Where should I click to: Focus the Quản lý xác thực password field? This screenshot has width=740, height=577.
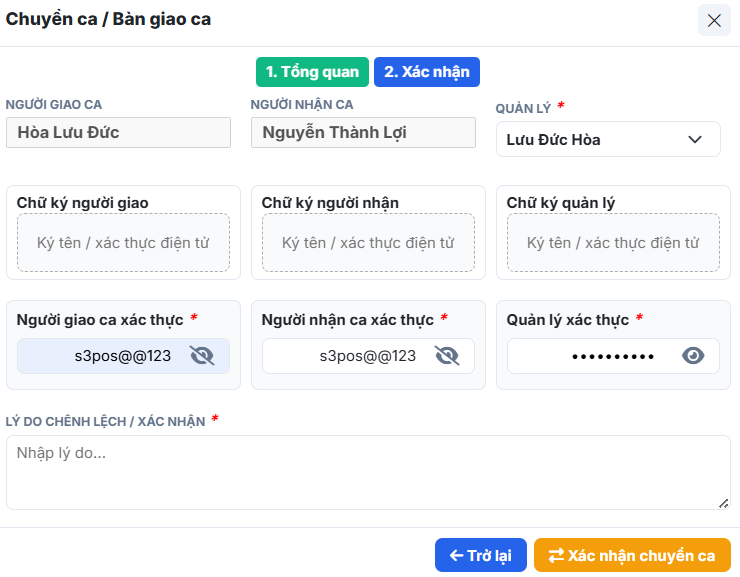pos(613,356)
